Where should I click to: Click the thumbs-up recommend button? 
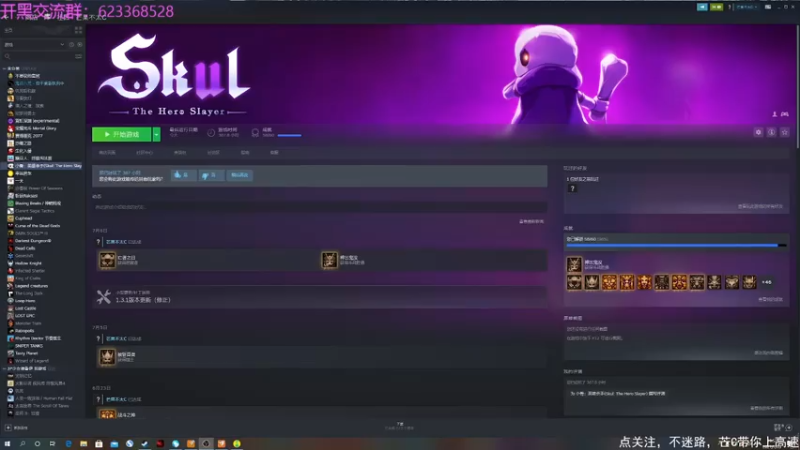click(x=183, y=175)
